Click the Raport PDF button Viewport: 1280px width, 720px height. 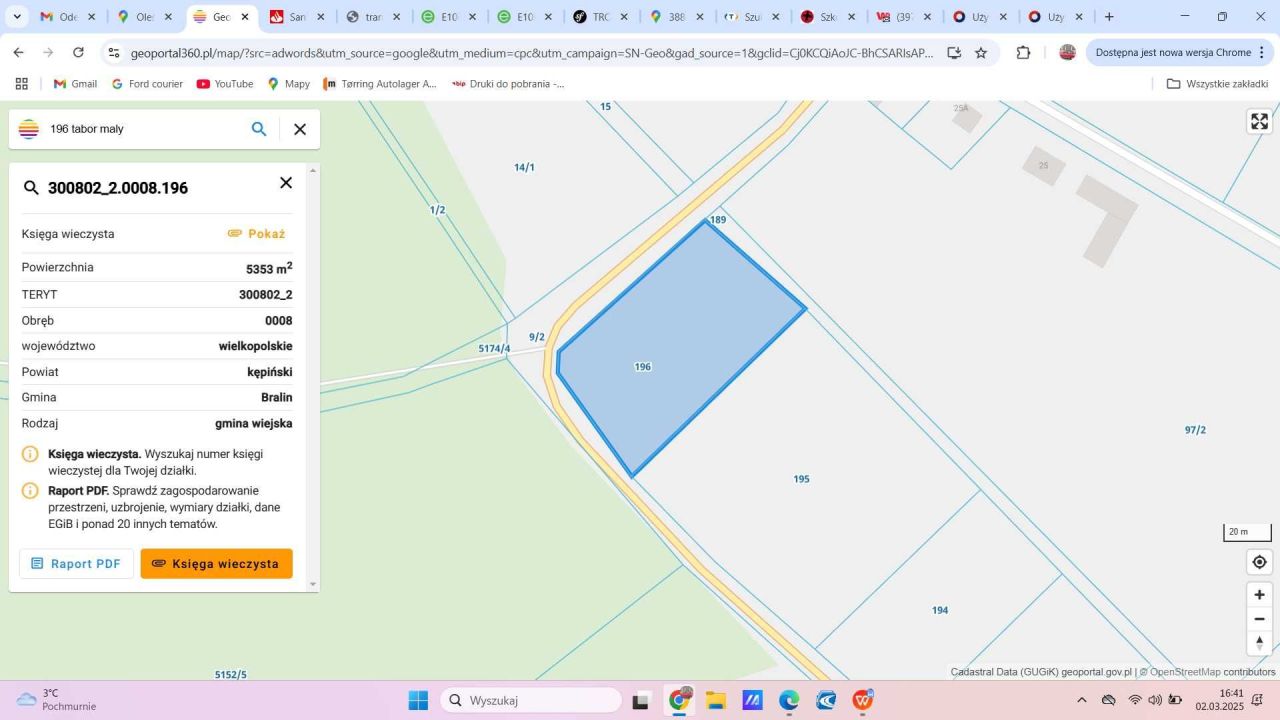point(76,563)
